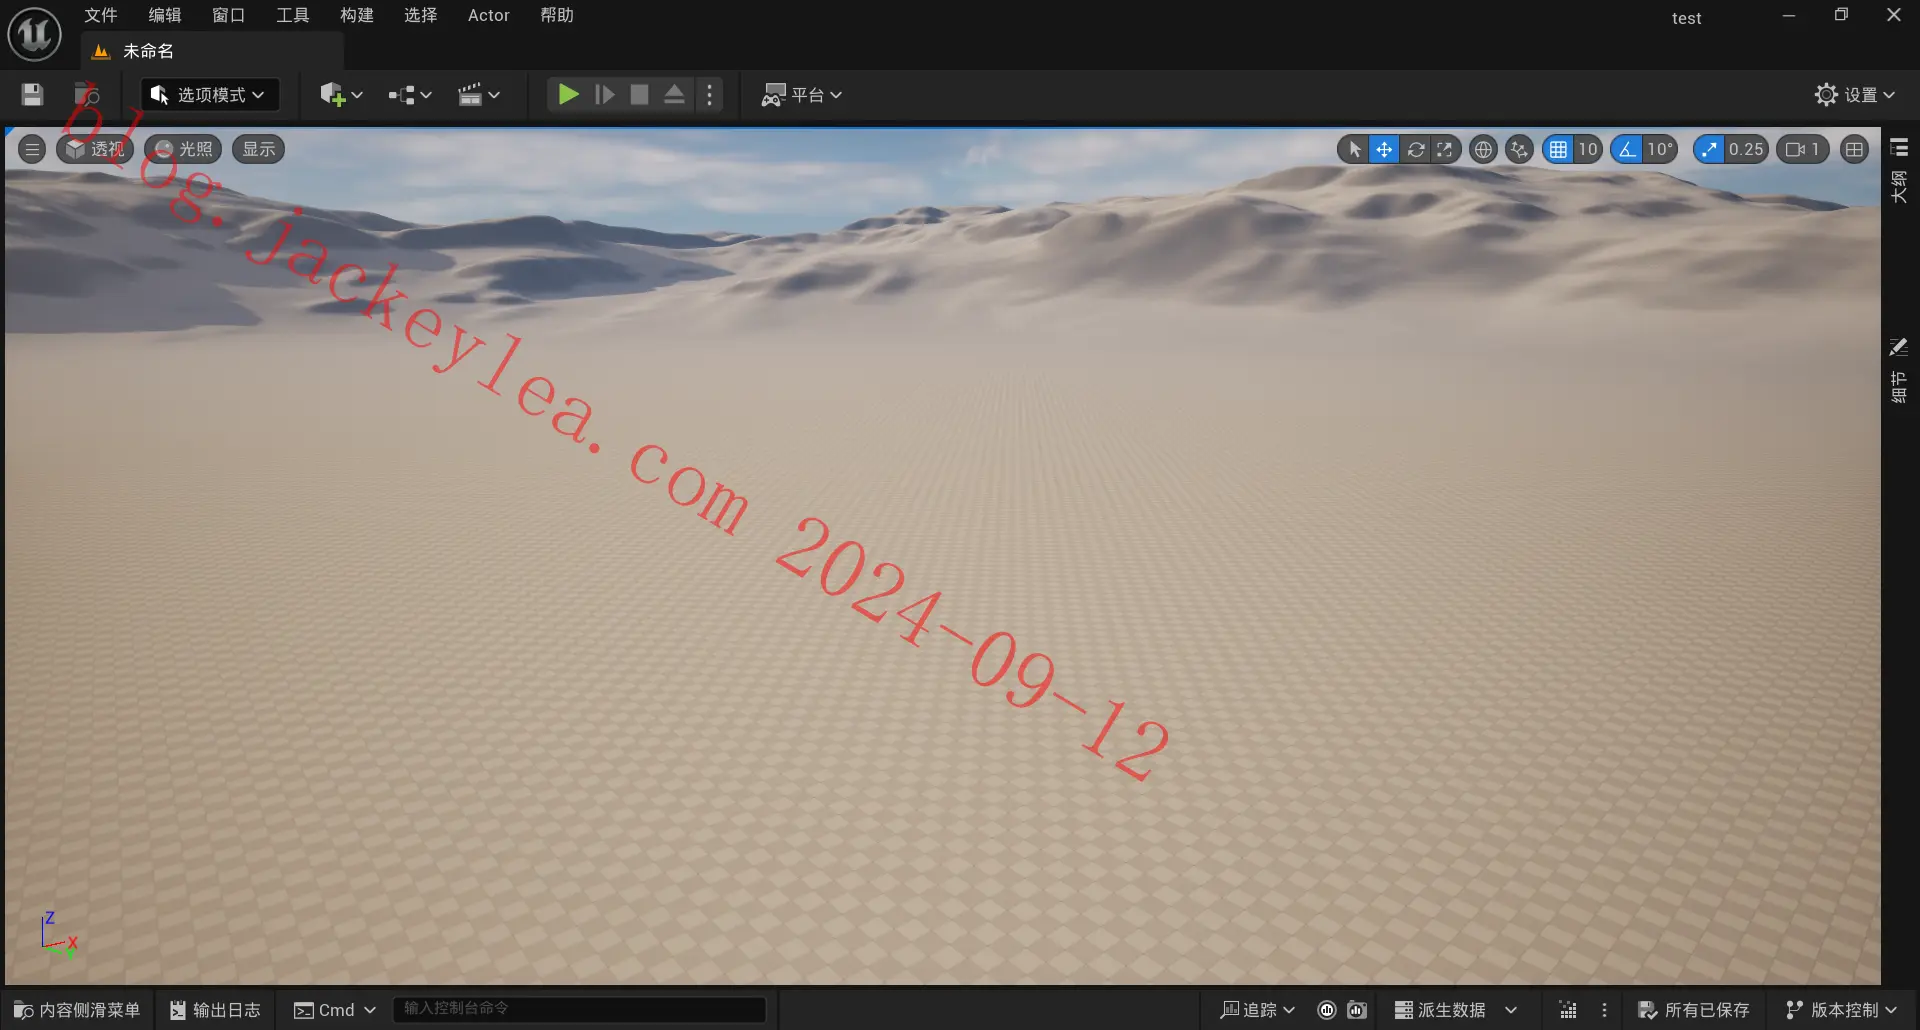The image size is (1920, 1030).
Task: Select the scale gizmo tool
Action: (1445, 150)
